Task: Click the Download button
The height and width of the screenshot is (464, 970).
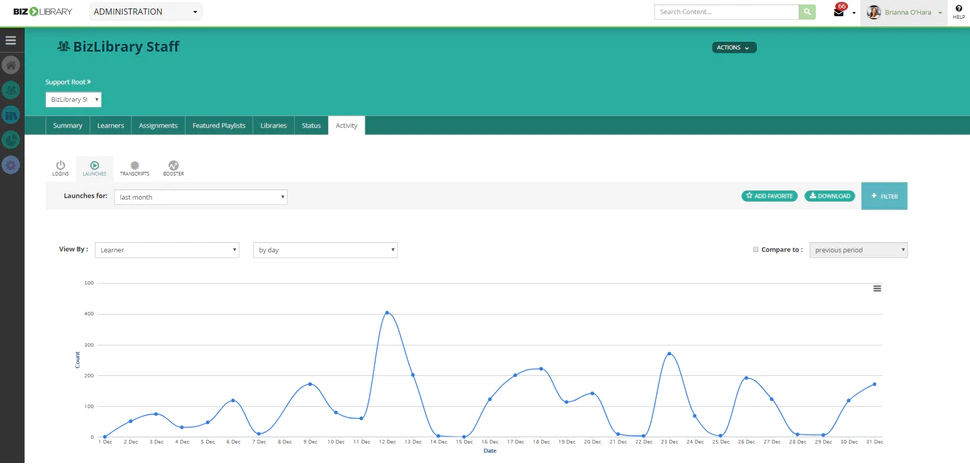Action: [829, 196]
